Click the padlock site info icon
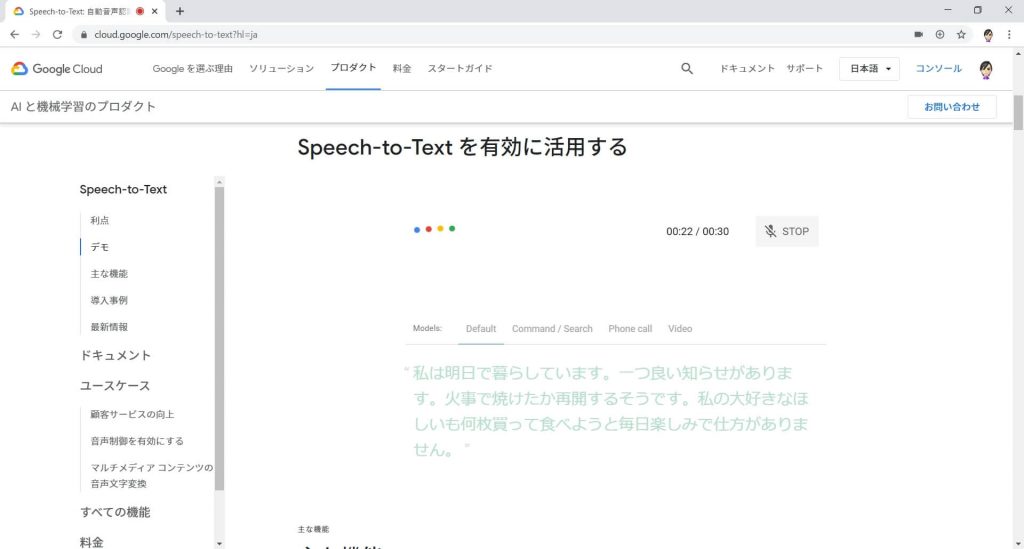The image size is (1024, 549). click(84, 35)
